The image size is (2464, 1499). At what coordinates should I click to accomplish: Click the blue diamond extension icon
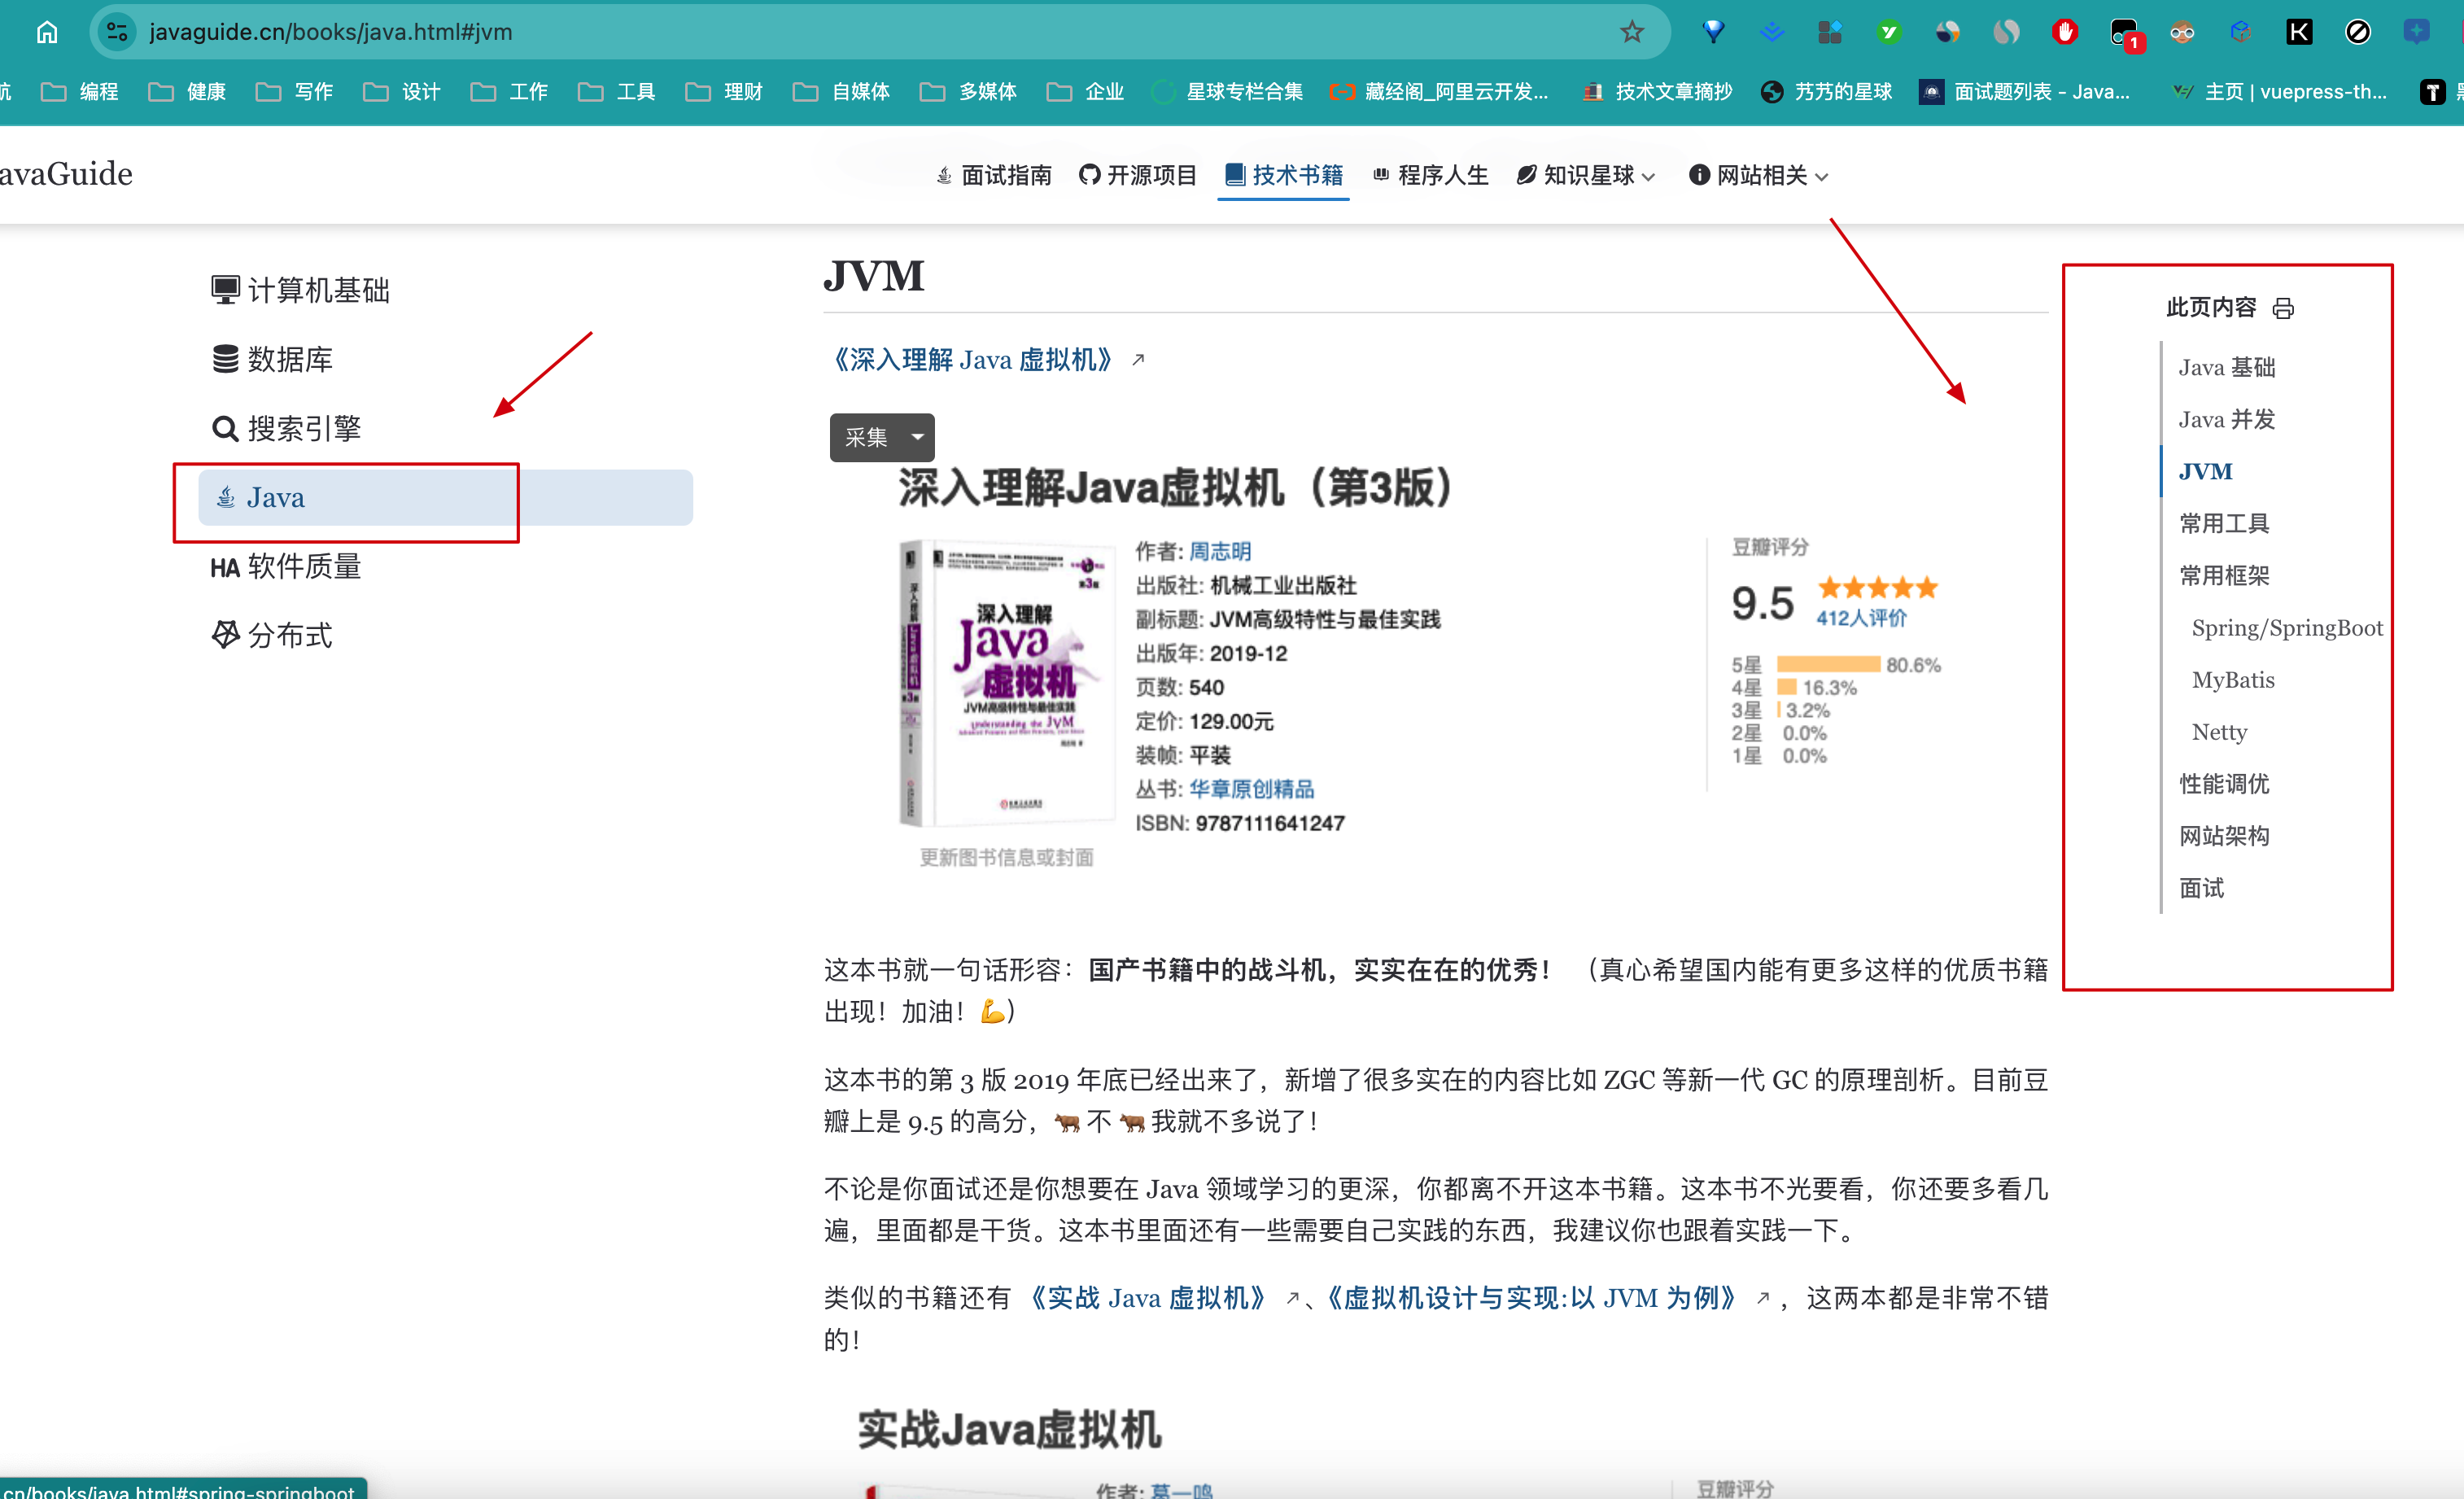pyautogui.click(x=1713, y=32)
